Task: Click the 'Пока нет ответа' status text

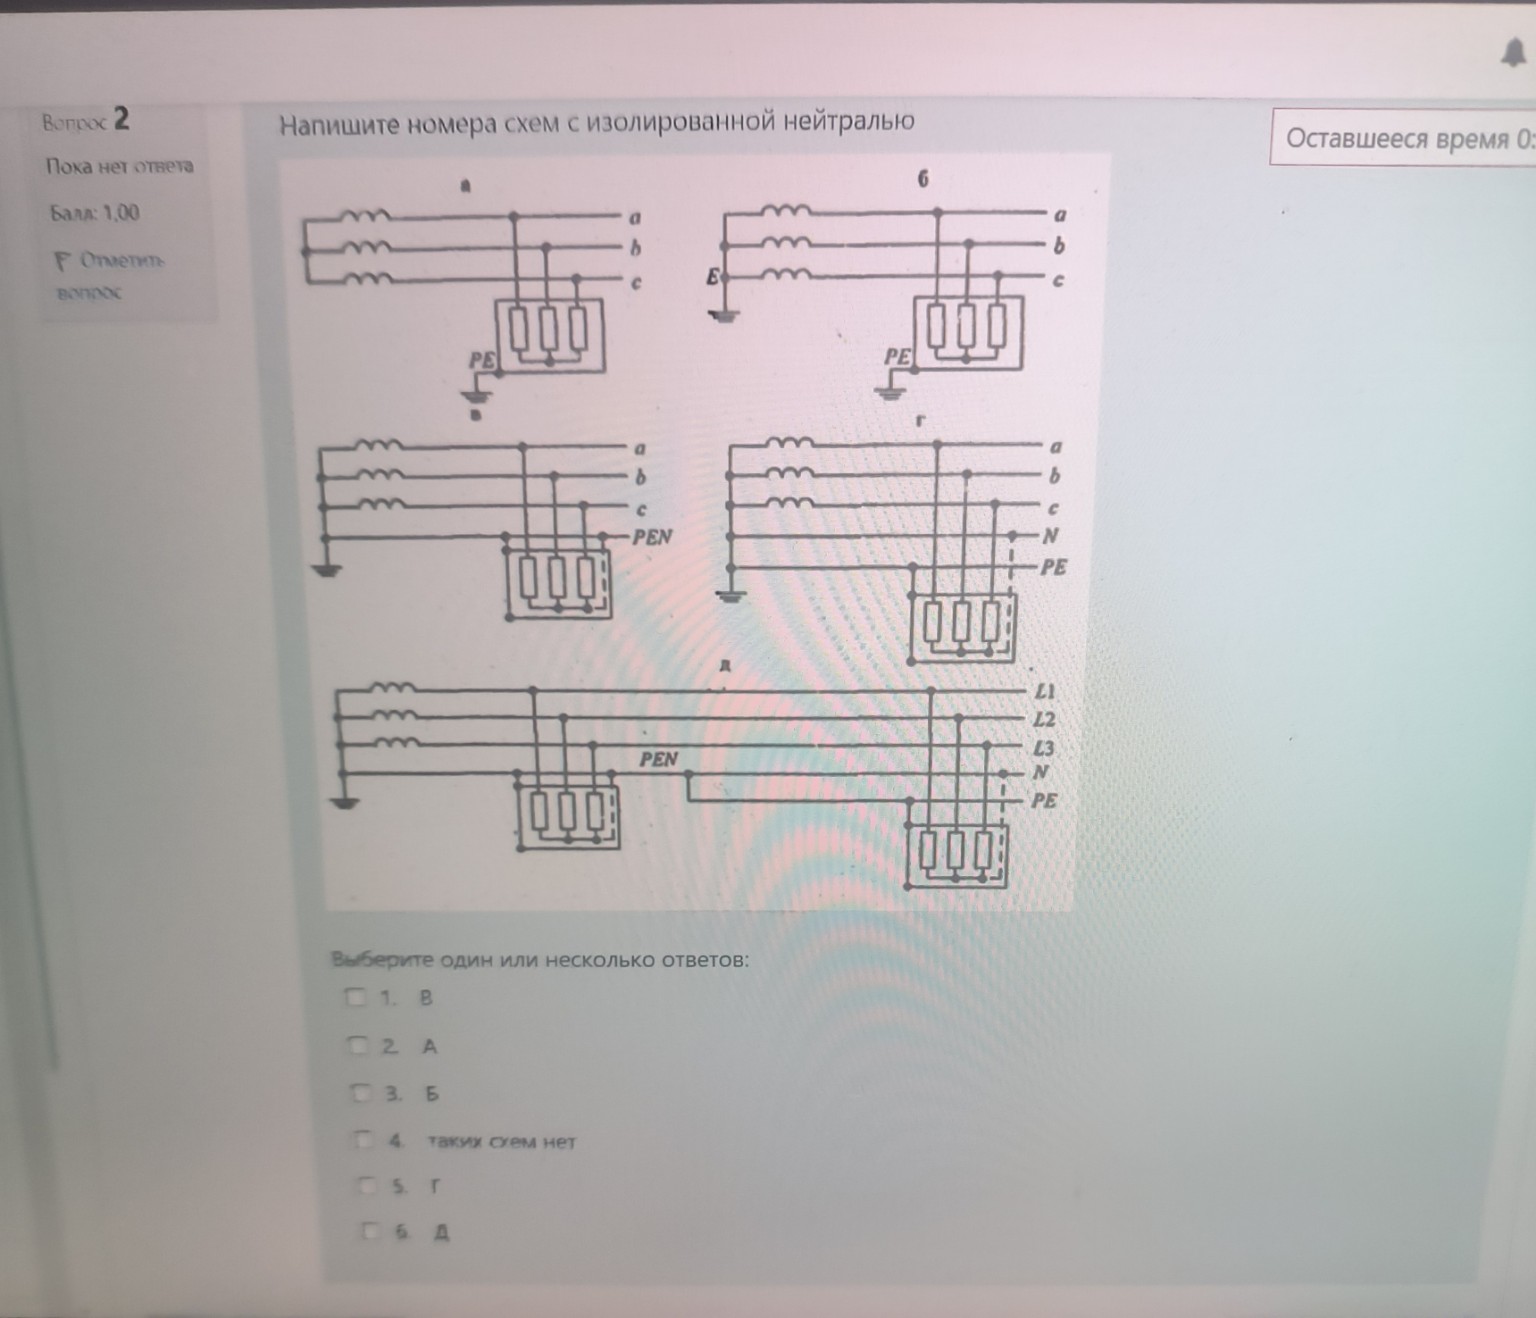Action: tap(119, 166)
